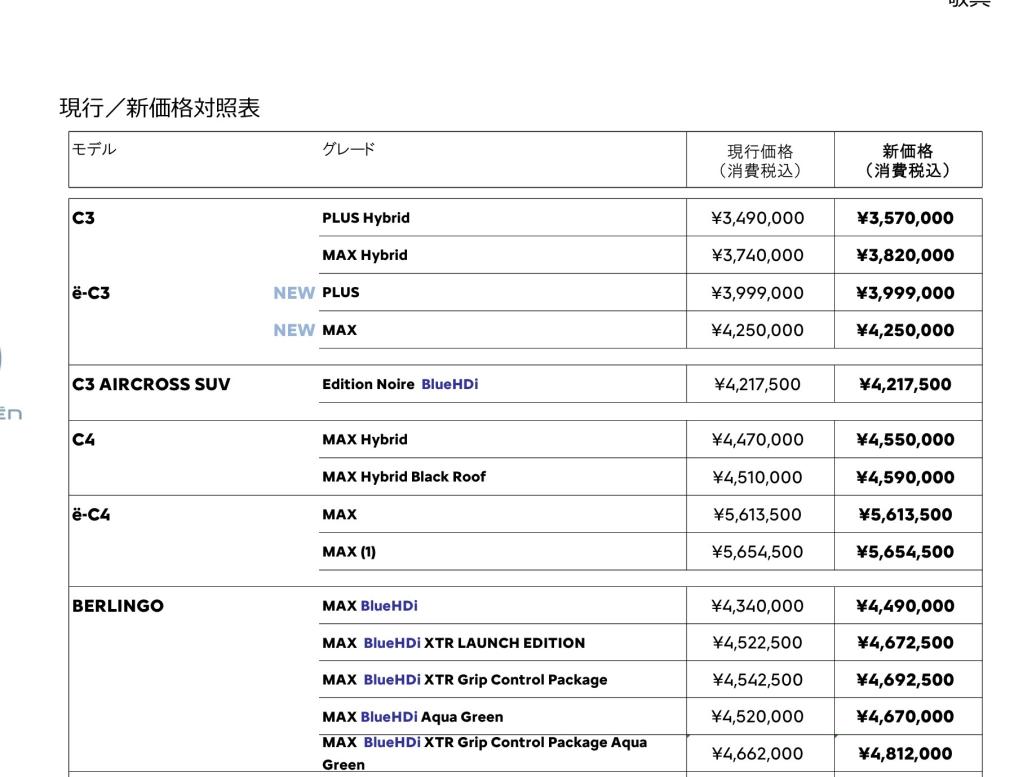The image size is (1023, 777).
Task: Click current price ¥3,490,000
Action: click(x=757, y=218)
